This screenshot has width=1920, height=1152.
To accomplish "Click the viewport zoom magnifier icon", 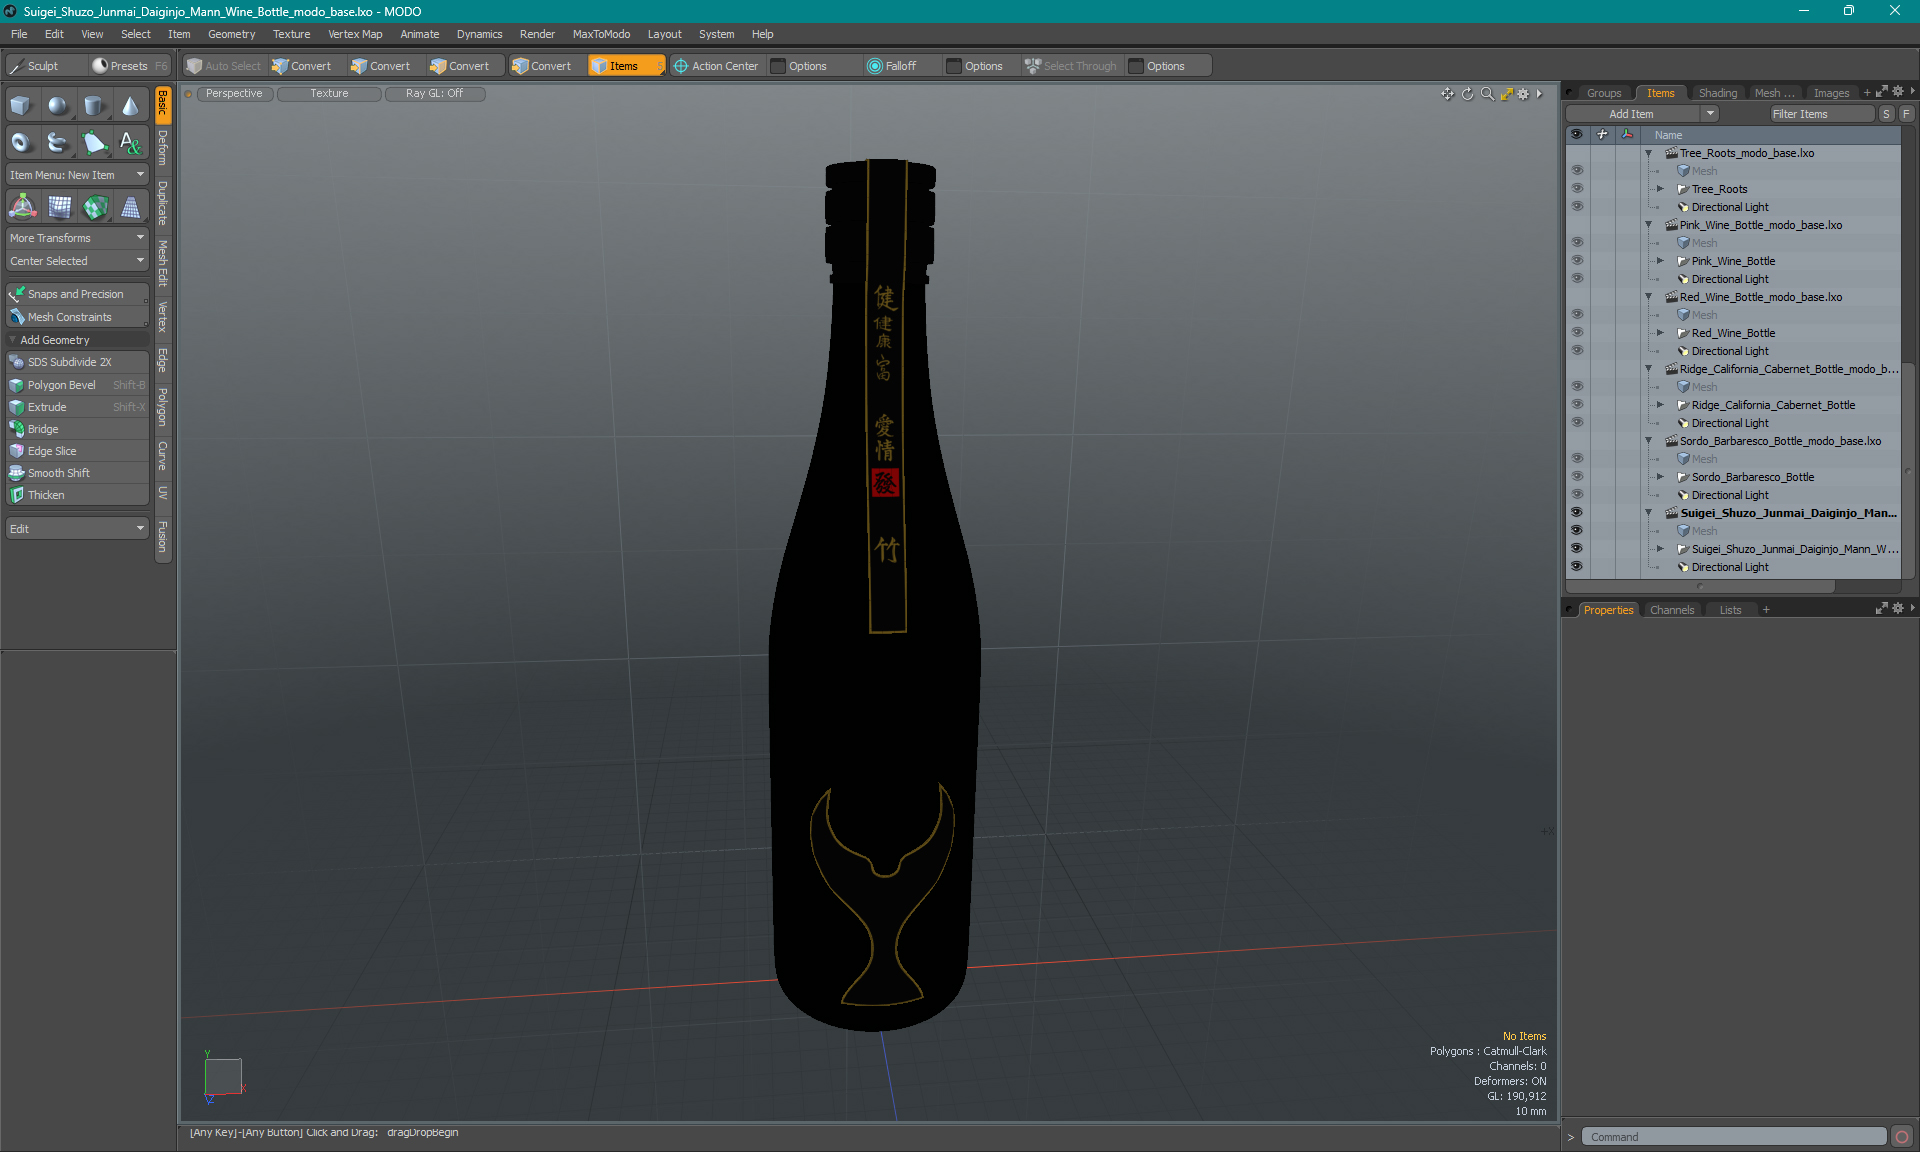I will [x=1487, y=94].
